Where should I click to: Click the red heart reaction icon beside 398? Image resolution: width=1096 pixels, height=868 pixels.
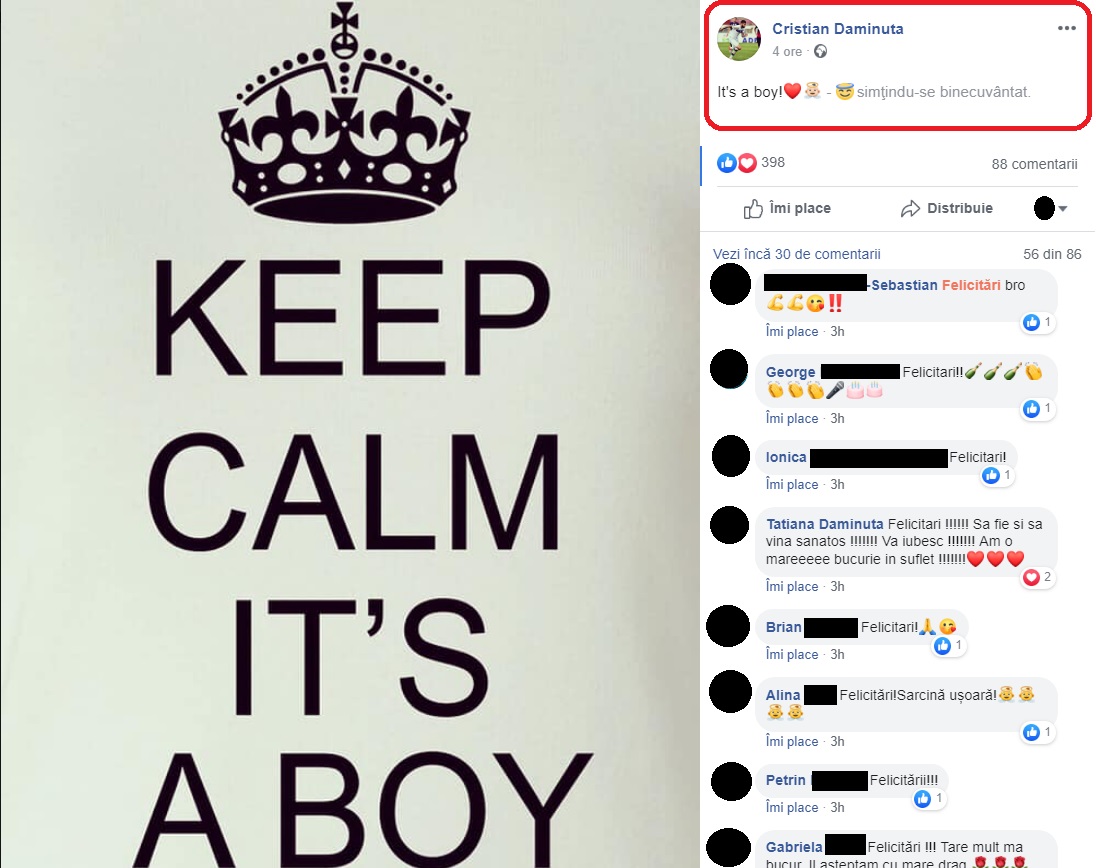[747, 163]
